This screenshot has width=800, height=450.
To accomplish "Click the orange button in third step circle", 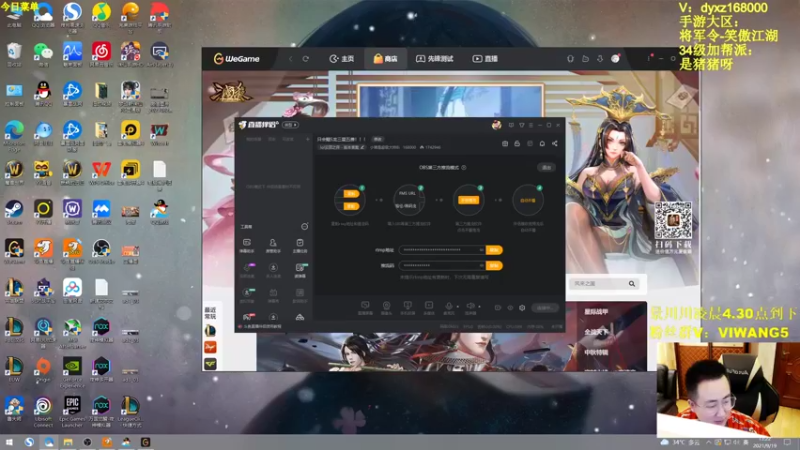I will click(468, 200).
